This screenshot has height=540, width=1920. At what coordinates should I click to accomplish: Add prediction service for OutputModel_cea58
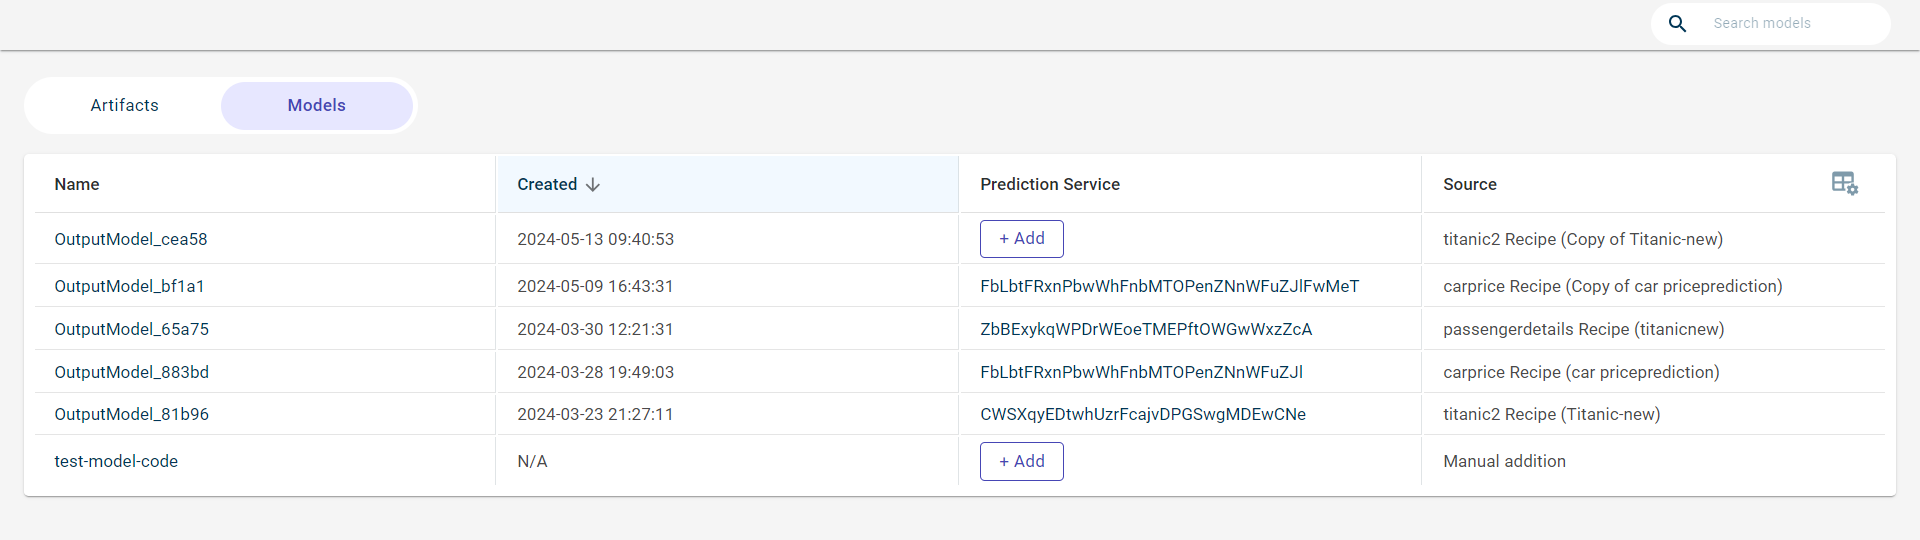tap(1021, 239)
